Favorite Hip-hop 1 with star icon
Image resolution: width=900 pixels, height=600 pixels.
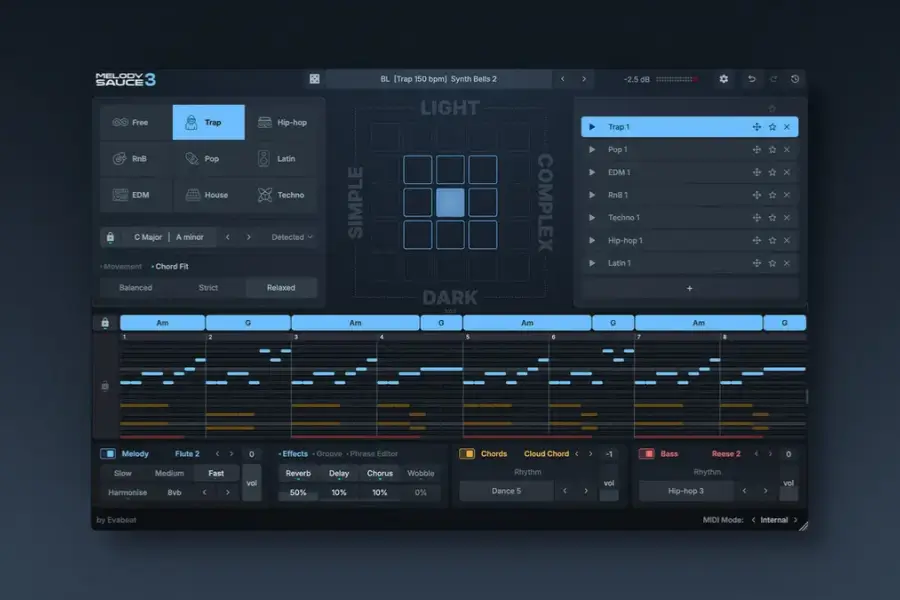point(773,241)
